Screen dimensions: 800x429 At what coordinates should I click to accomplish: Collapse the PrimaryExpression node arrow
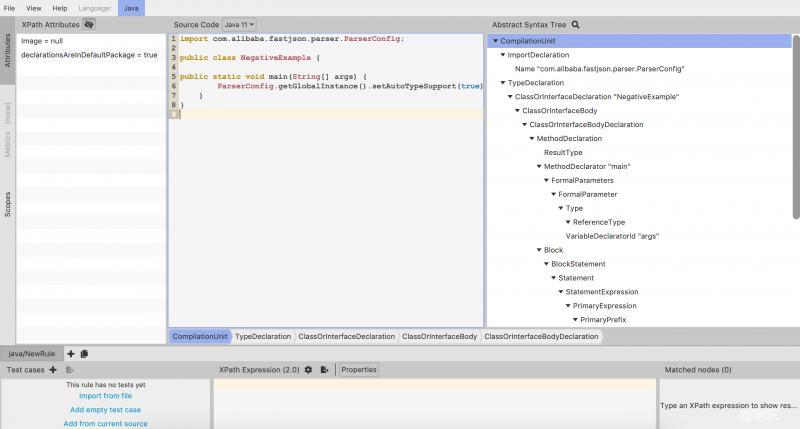568,306
